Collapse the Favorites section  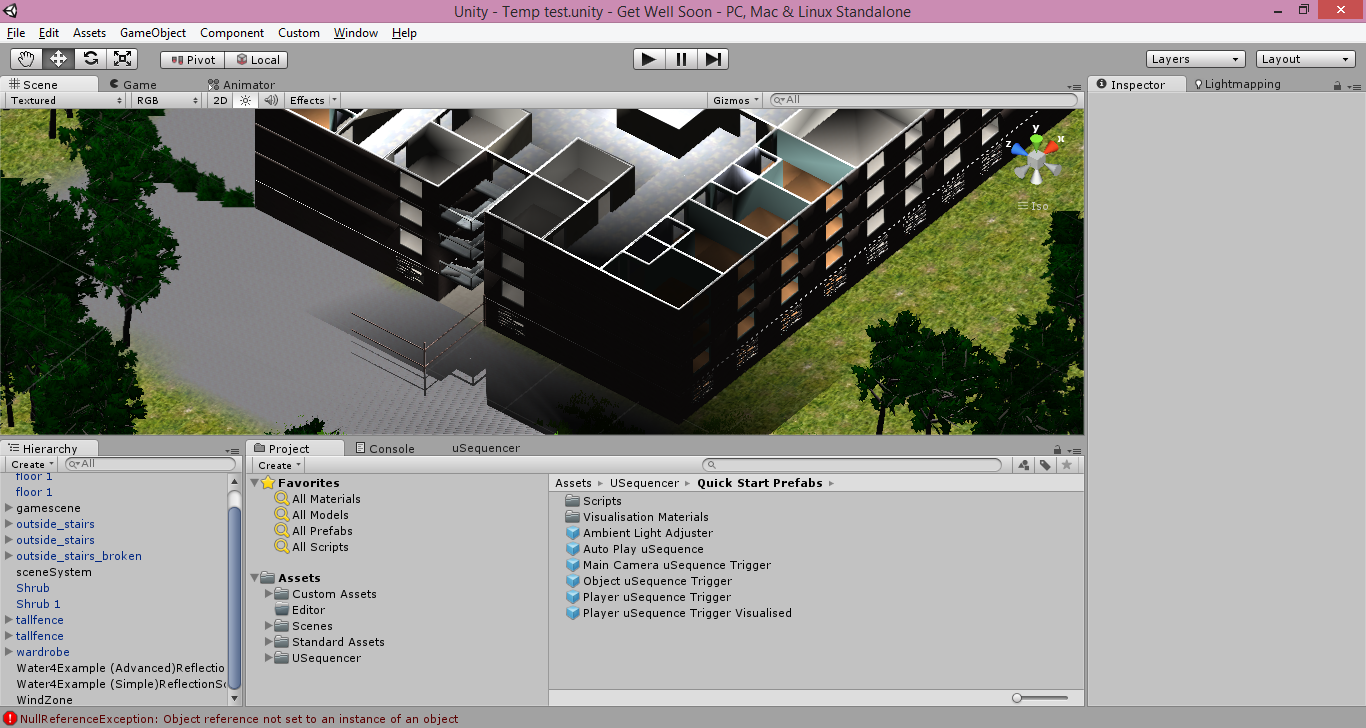pyautogui.click(x=254, y=483)
